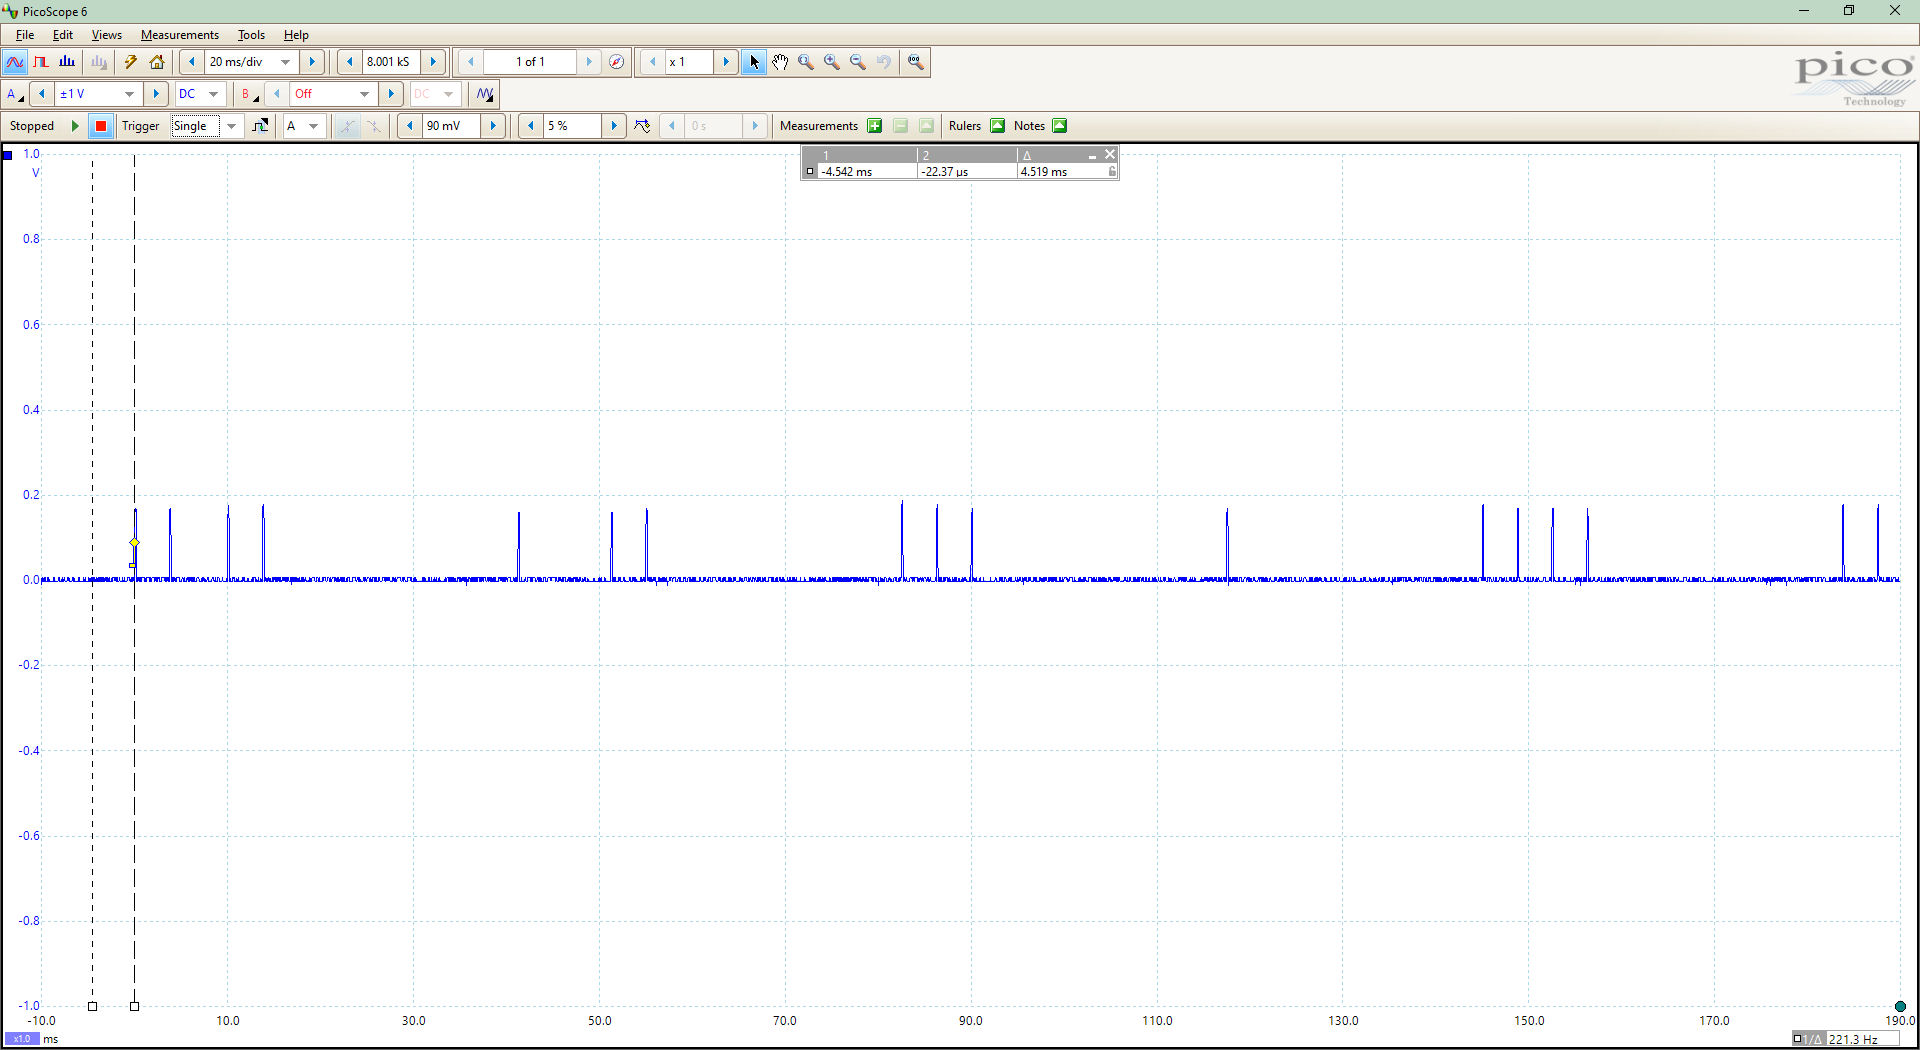Open the Math Channels button
Screen dimensions: 1920x1050
point(485,94)
